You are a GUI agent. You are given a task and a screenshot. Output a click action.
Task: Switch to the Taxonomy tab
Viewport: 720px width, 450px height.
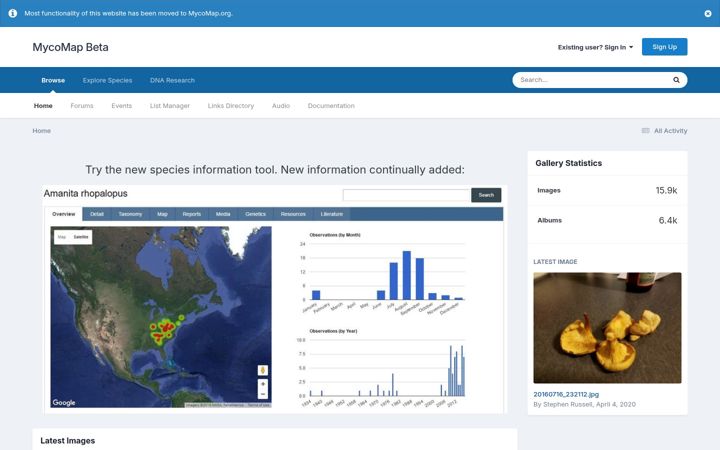[x=130, y=214]
